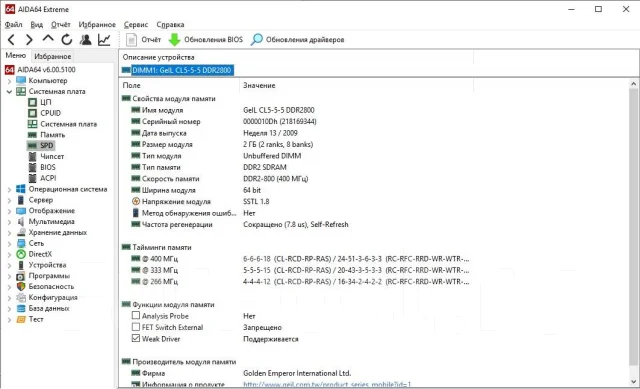Click Обновления драйверов magnifier button
The width and height of the screenshot is (640, 389).
pyautogui.click(x=298, y=40)
